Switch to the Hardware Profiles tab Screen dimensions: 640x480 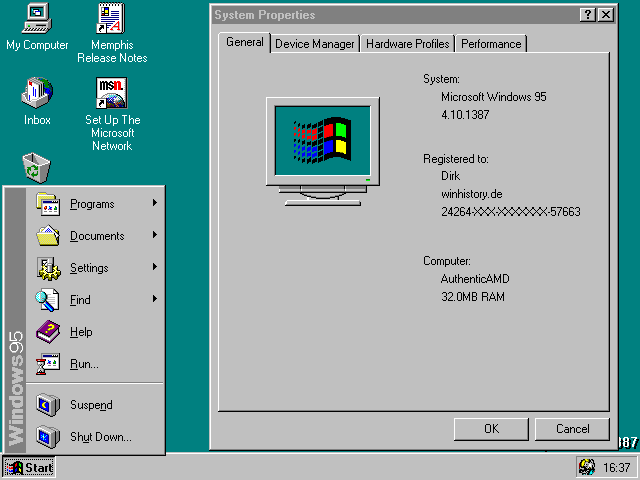(407, 44)
